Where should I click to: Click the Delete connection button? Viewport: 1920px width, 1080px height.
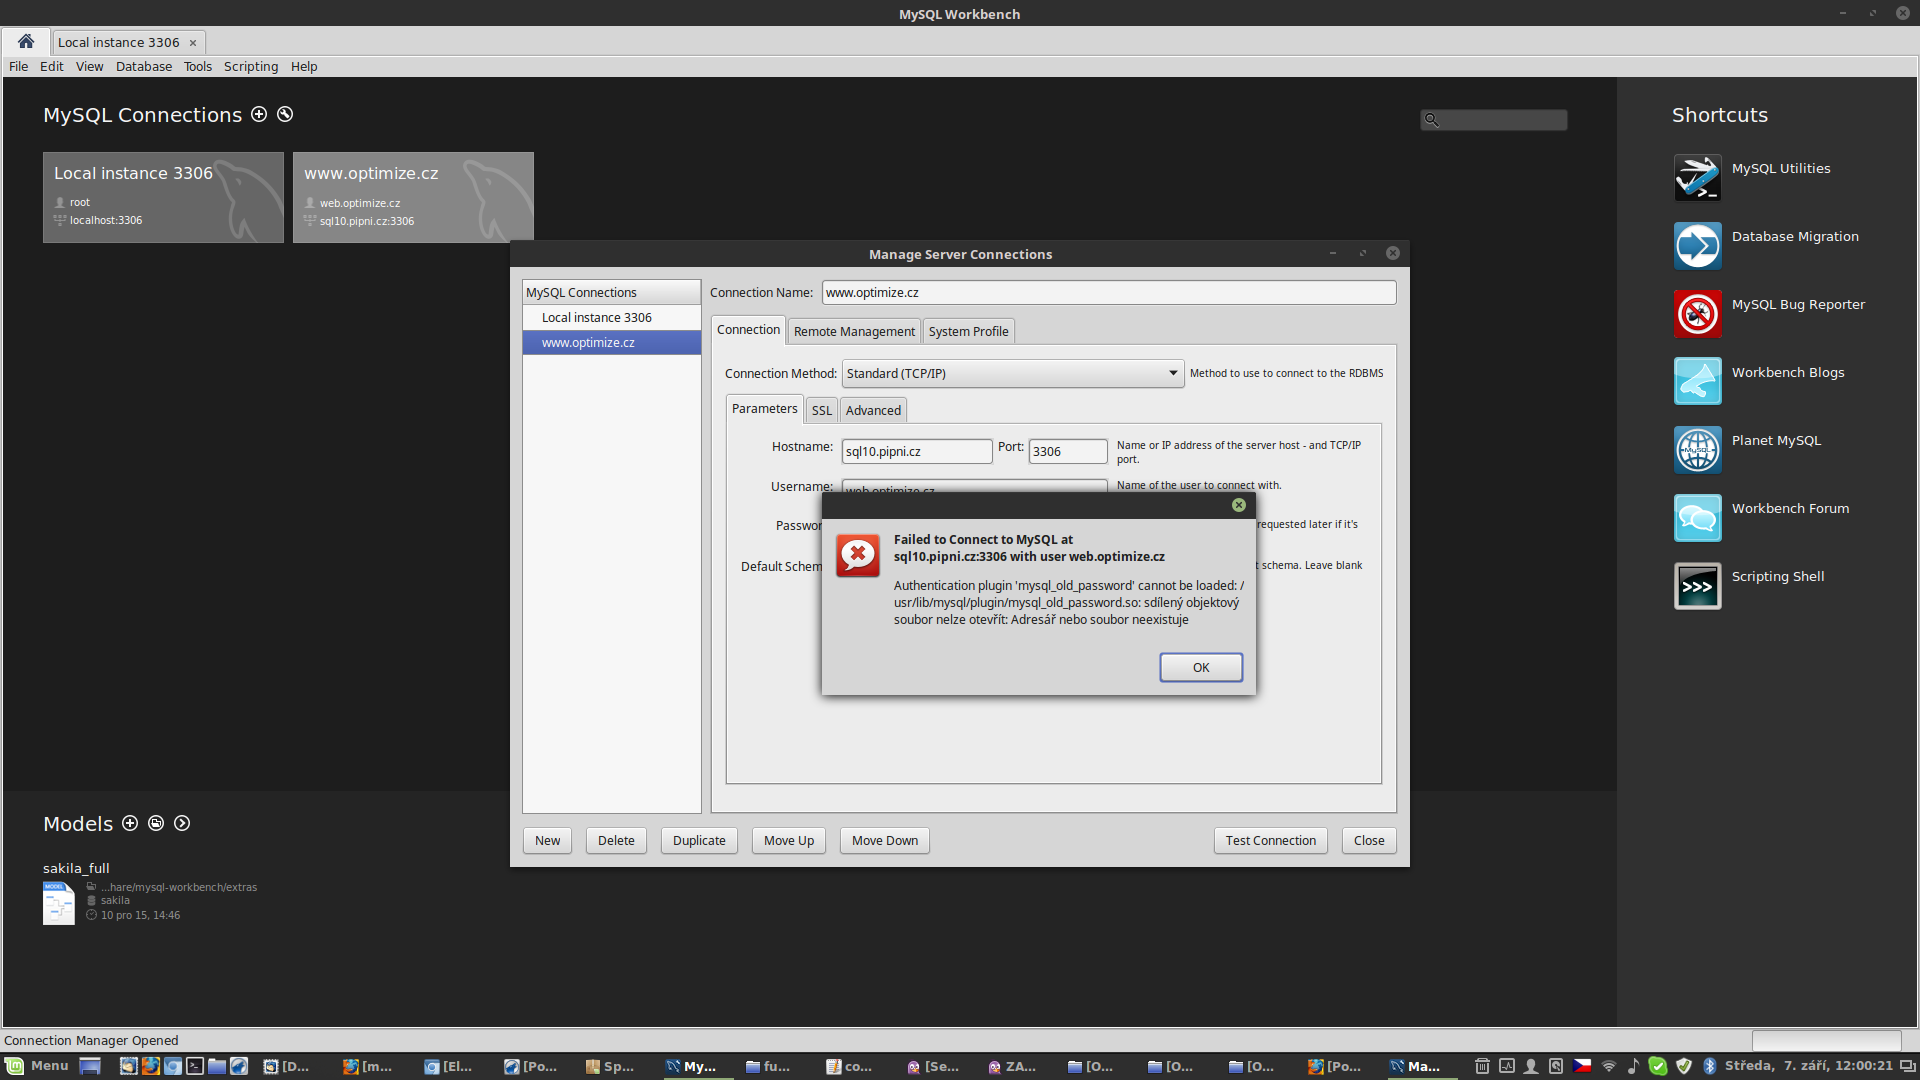(616, 840)
